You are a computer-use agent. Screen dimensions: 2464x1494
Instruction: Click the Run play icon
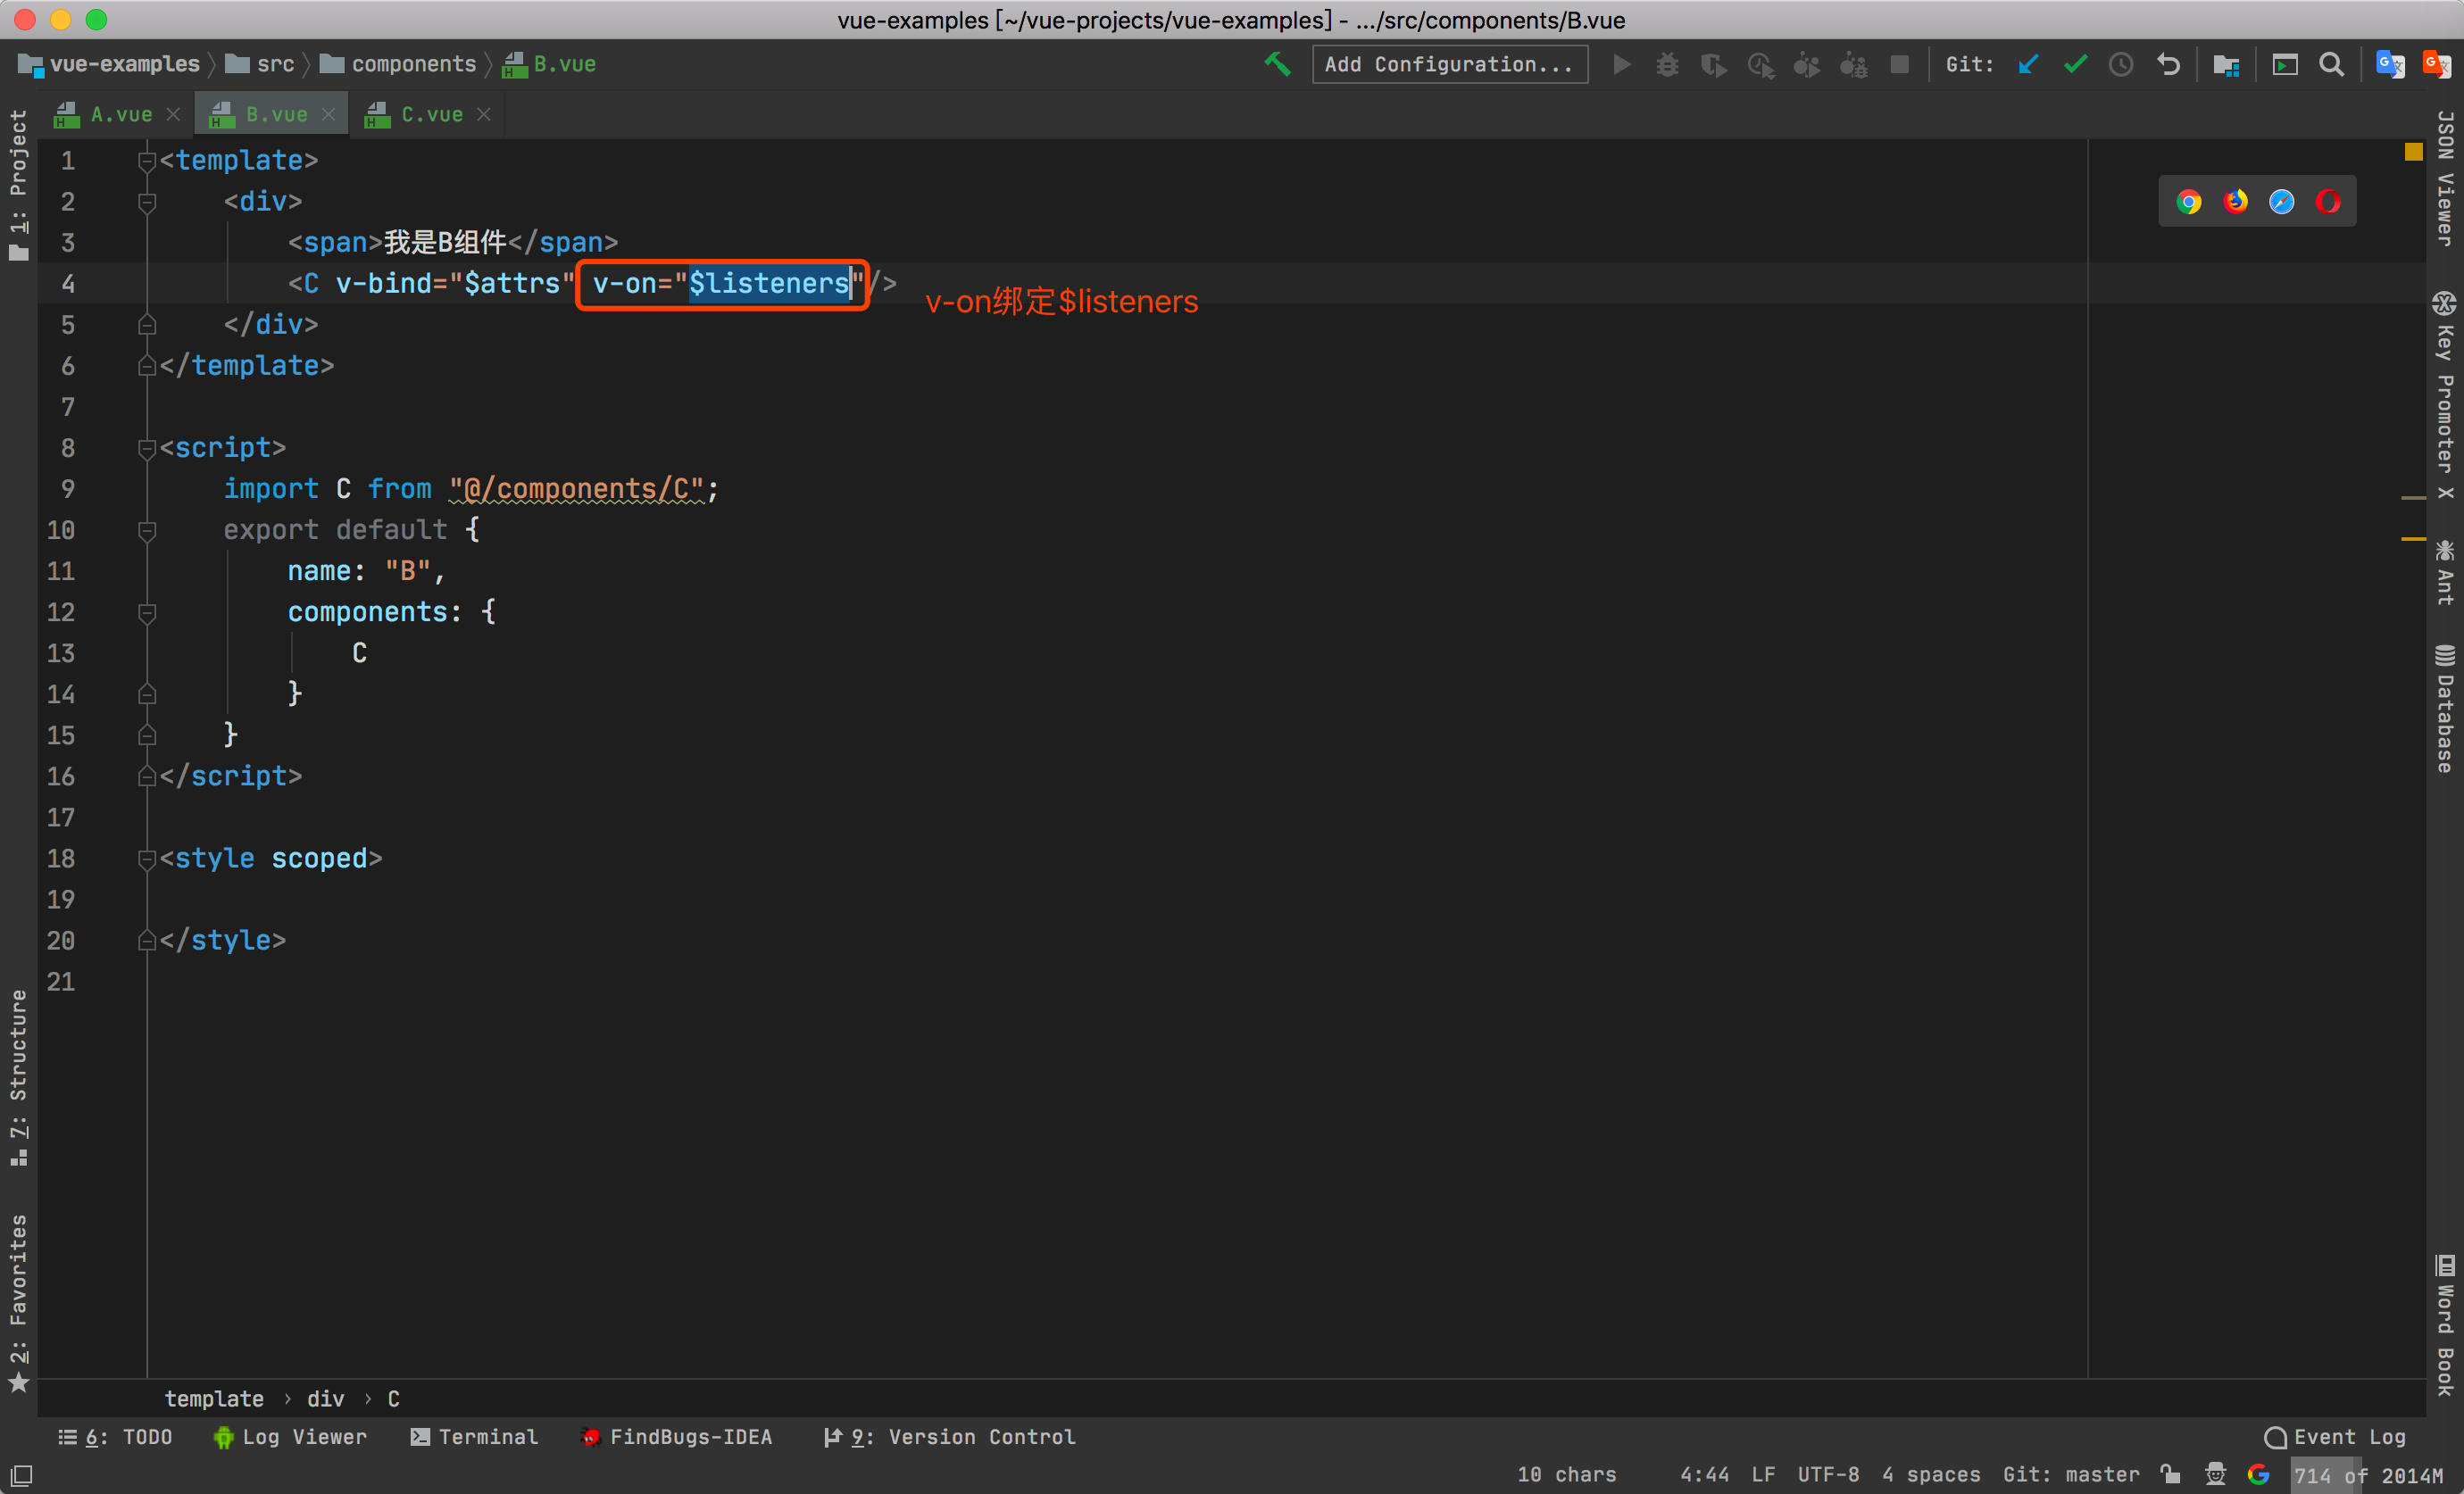1621,65
